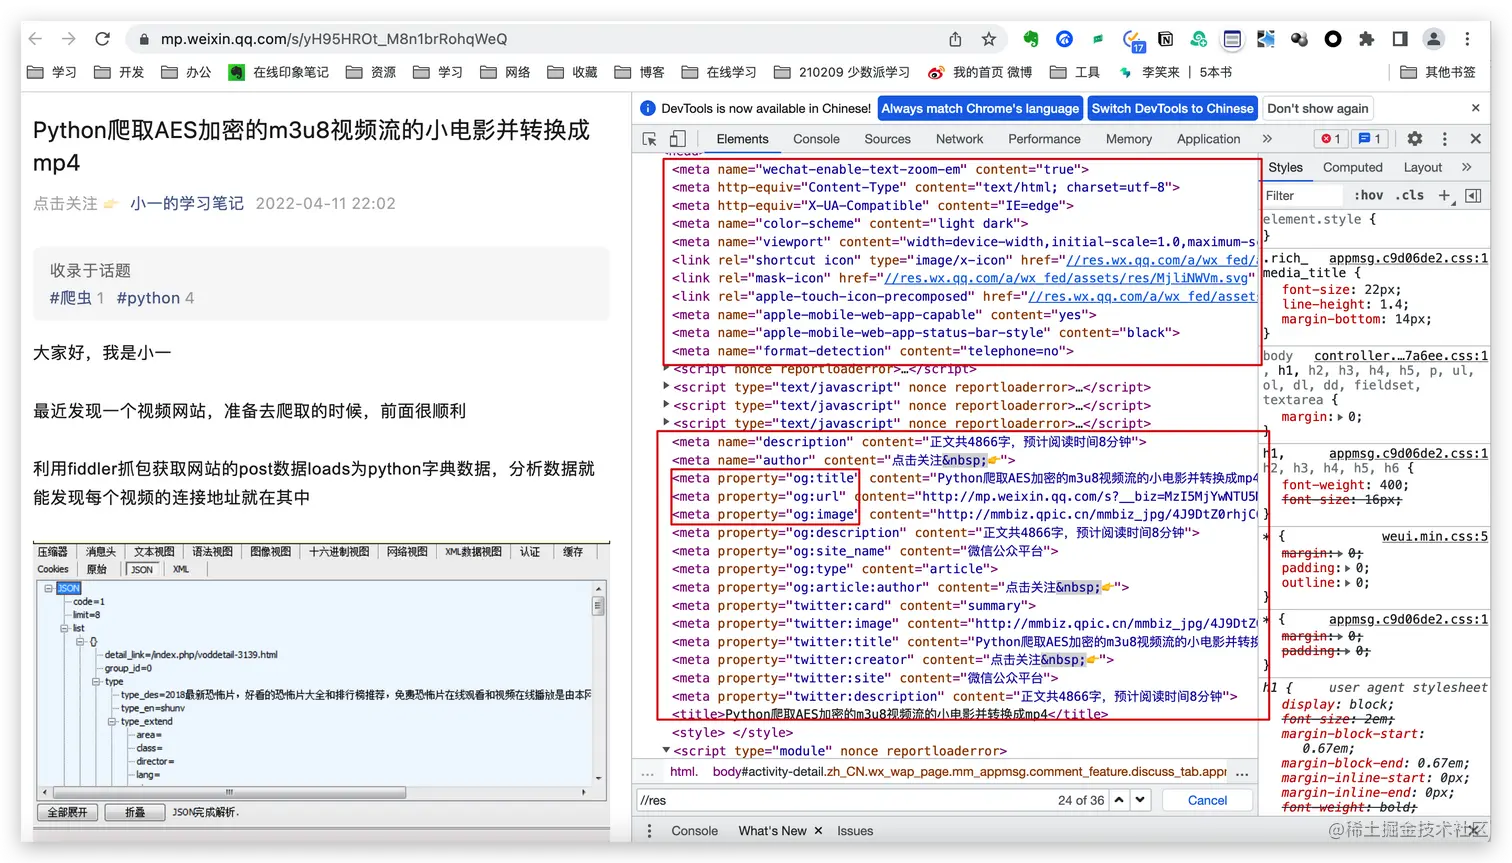Viewport: 1512px width, 863px height.
Task: Open the 小一的学习笔记 account link
Action: tap(186, 203)
